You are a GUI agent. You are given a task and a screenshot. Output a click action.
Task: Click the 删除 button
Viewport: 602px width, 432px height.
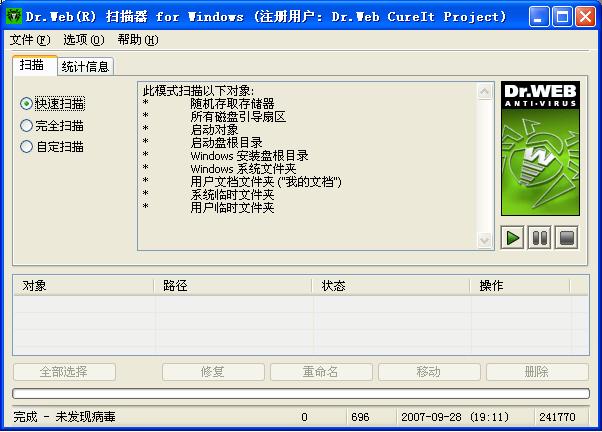537,372
